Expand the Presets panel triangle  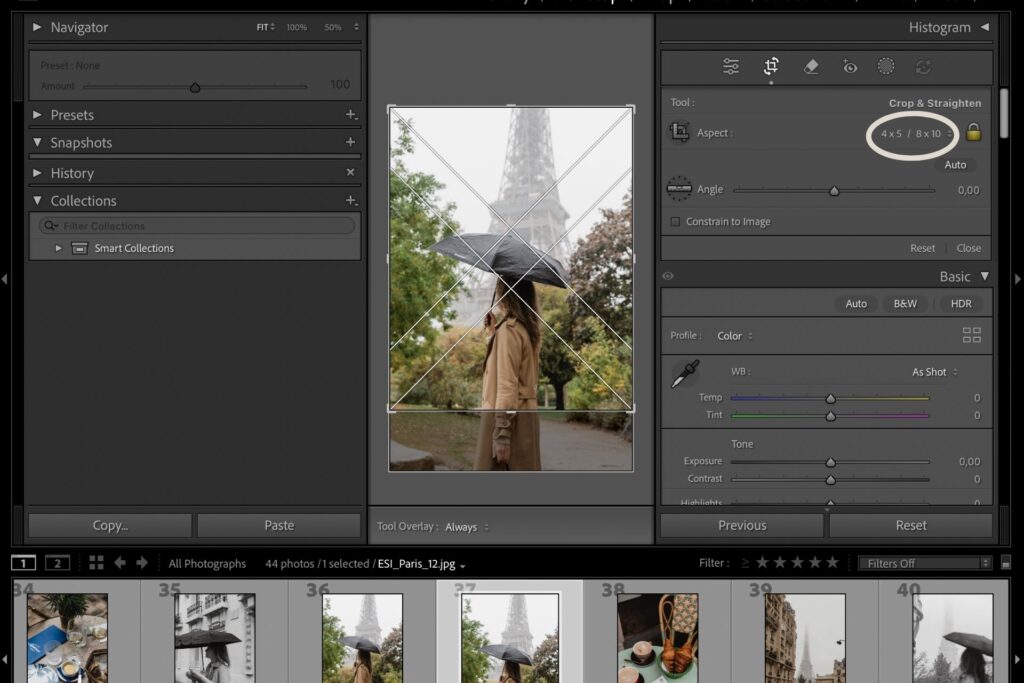37,115
